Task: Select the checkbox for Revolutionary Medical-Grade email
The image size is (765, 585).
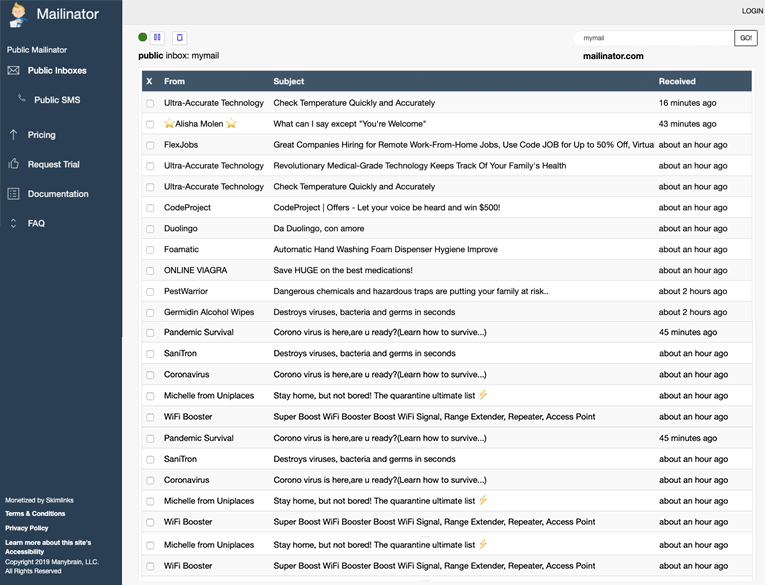Action: tap(150, 166)
